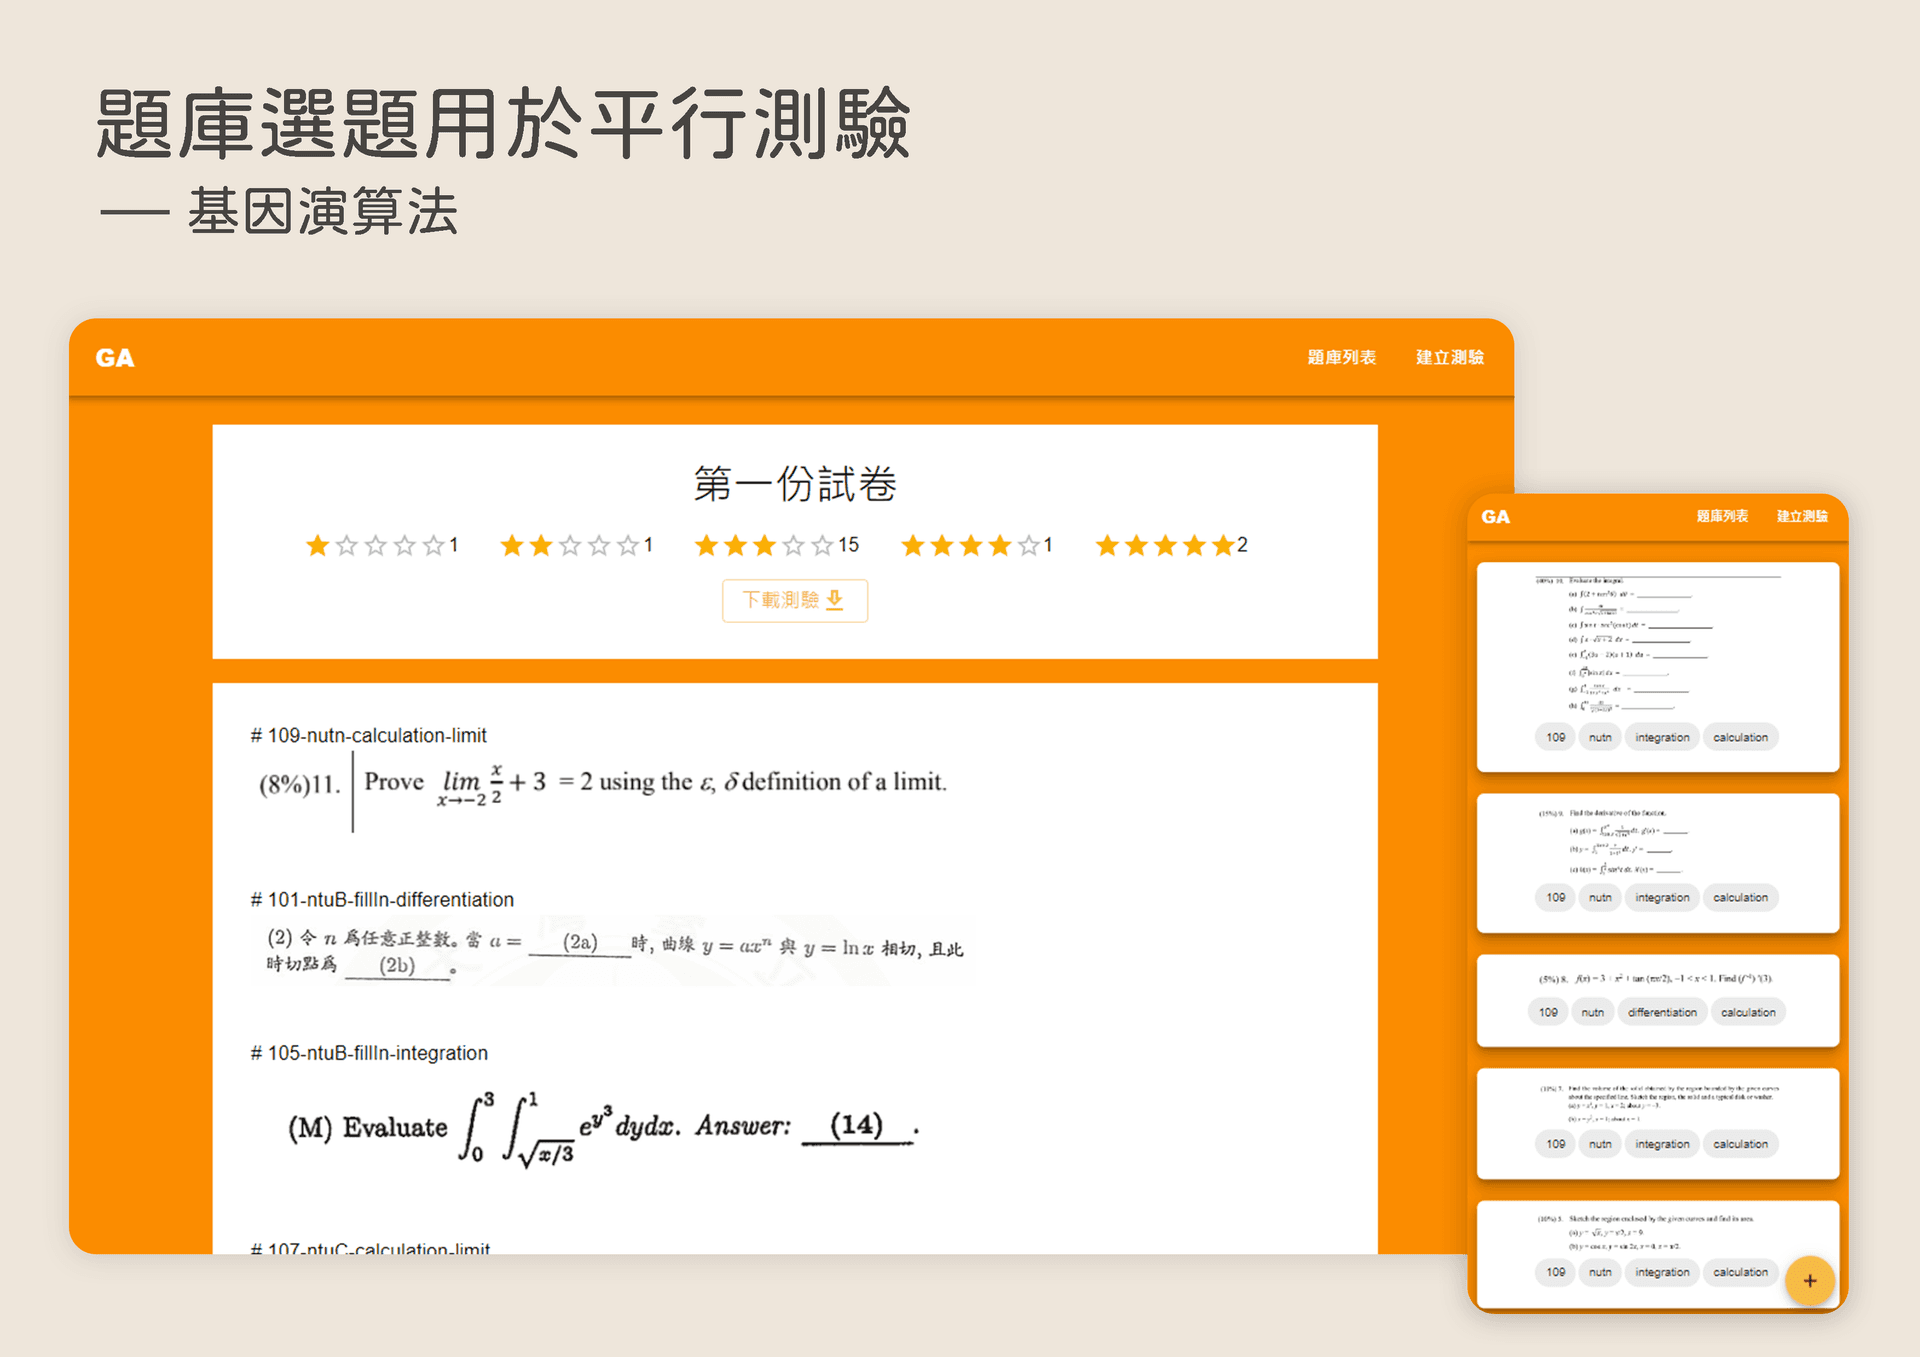This screenshot has width=1920, height=1357.
Task: Open 題庫列表 in the desktop navbar
Action: tap(1342, 357)
